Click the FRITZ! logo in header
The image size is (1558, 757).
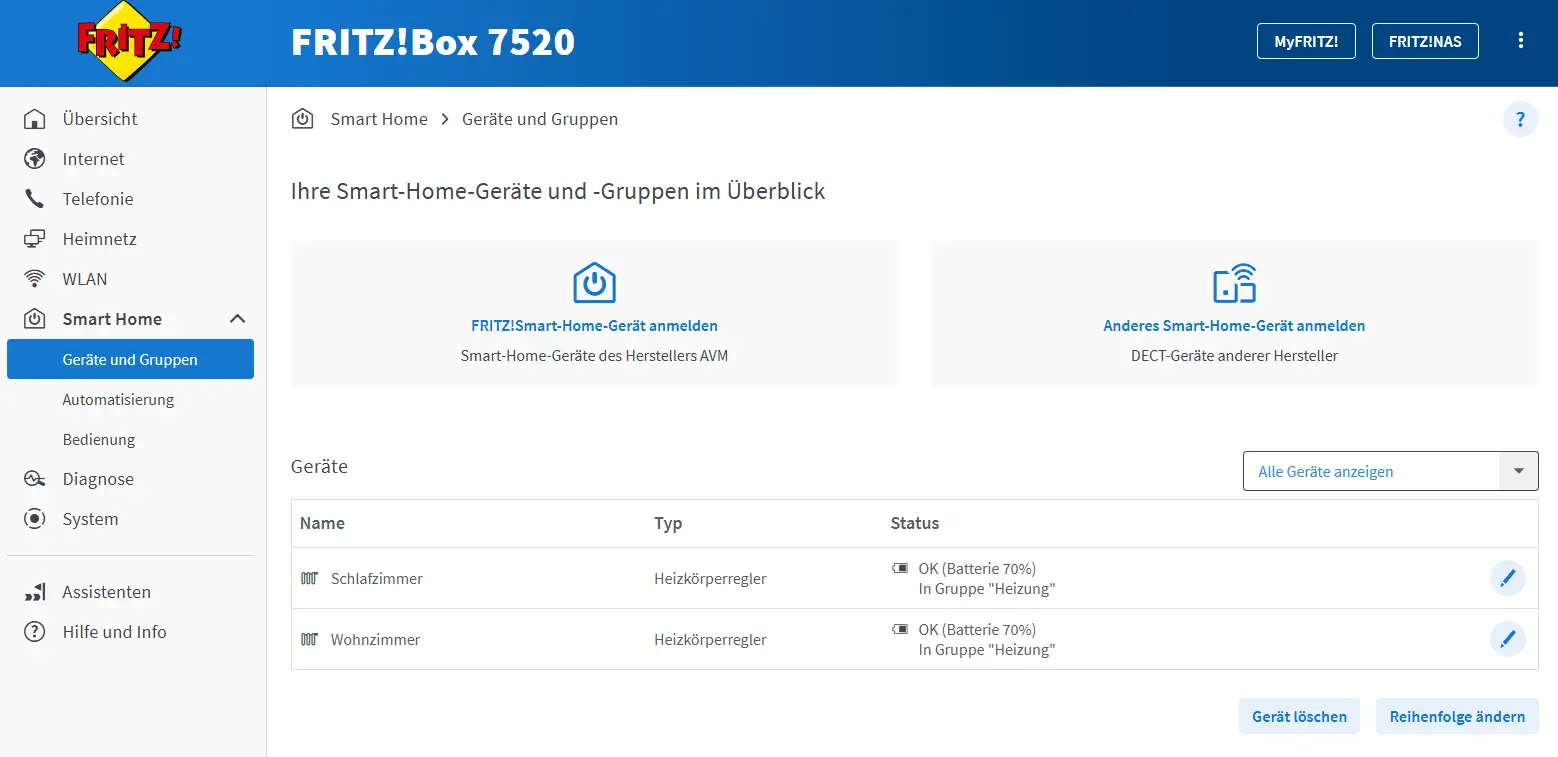[129, 44]
